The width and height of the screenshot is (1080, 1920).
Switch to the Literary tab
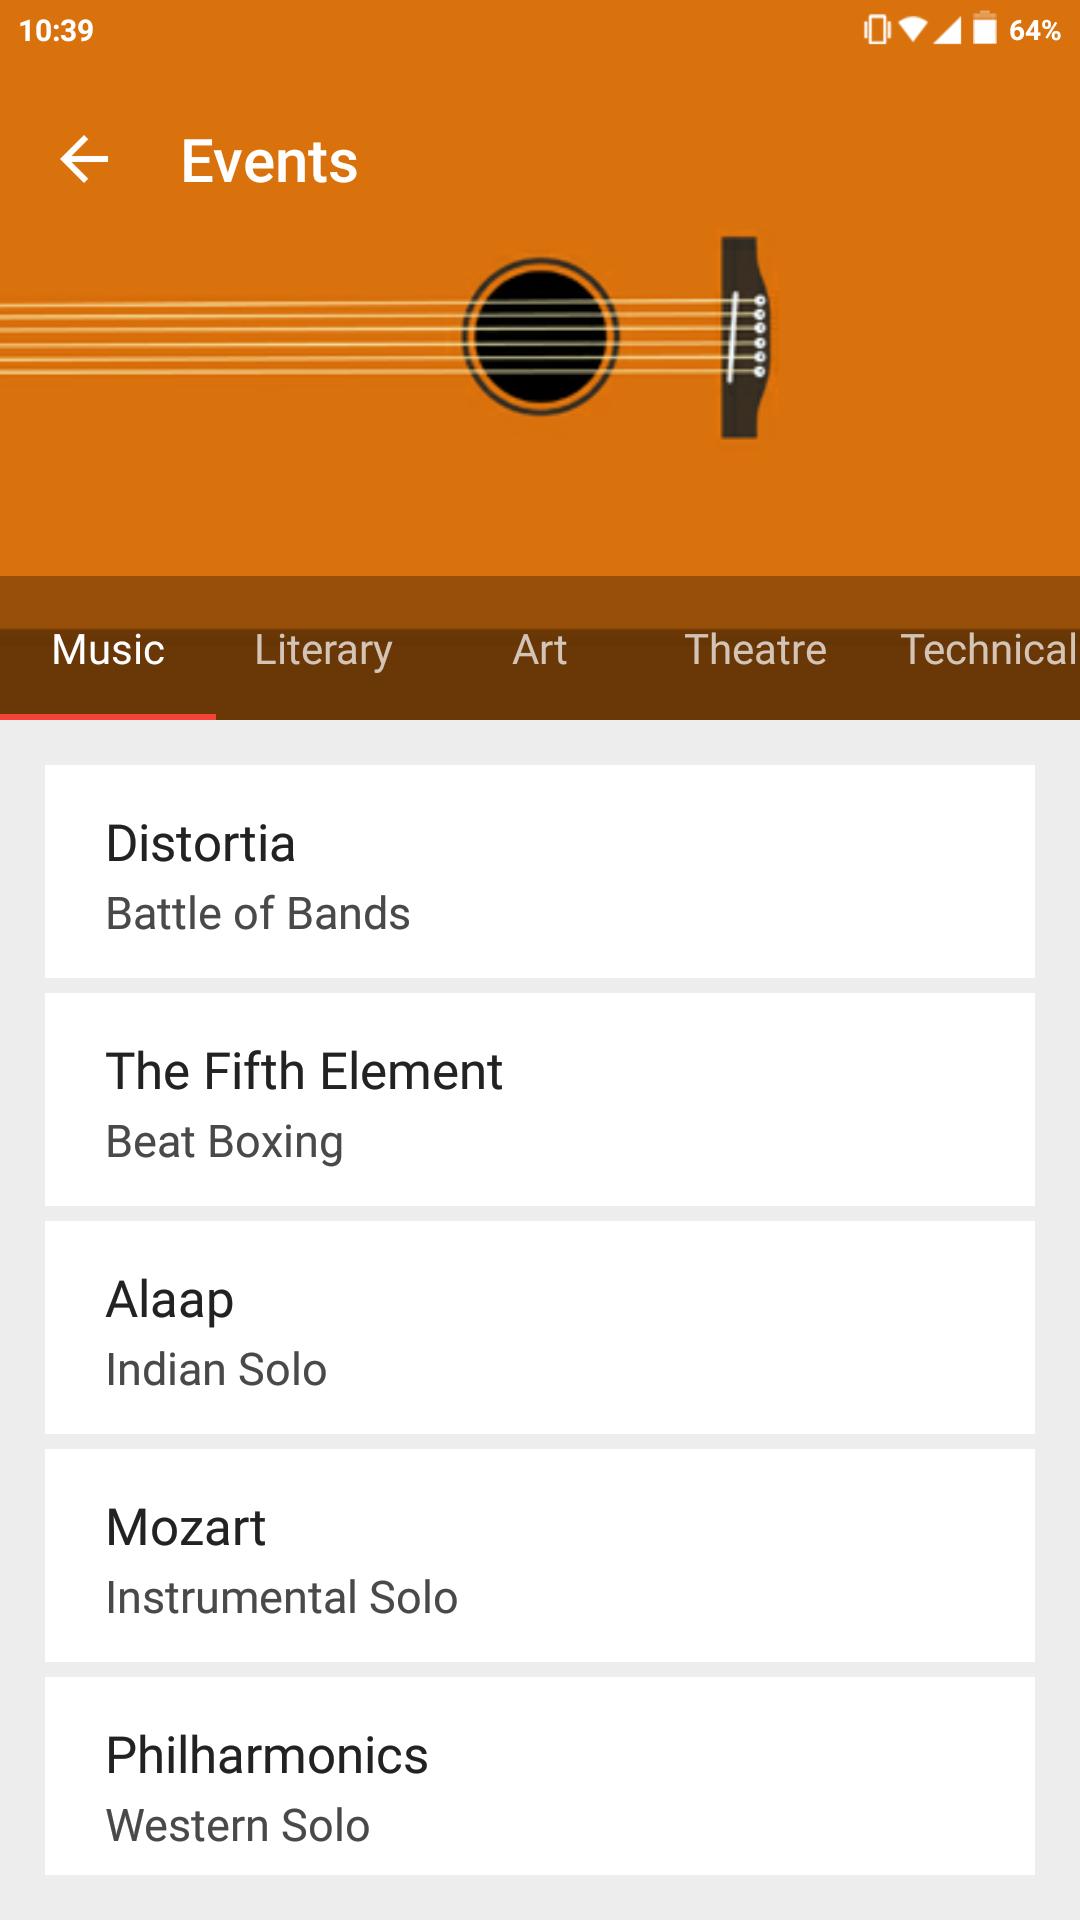(323, 650)
